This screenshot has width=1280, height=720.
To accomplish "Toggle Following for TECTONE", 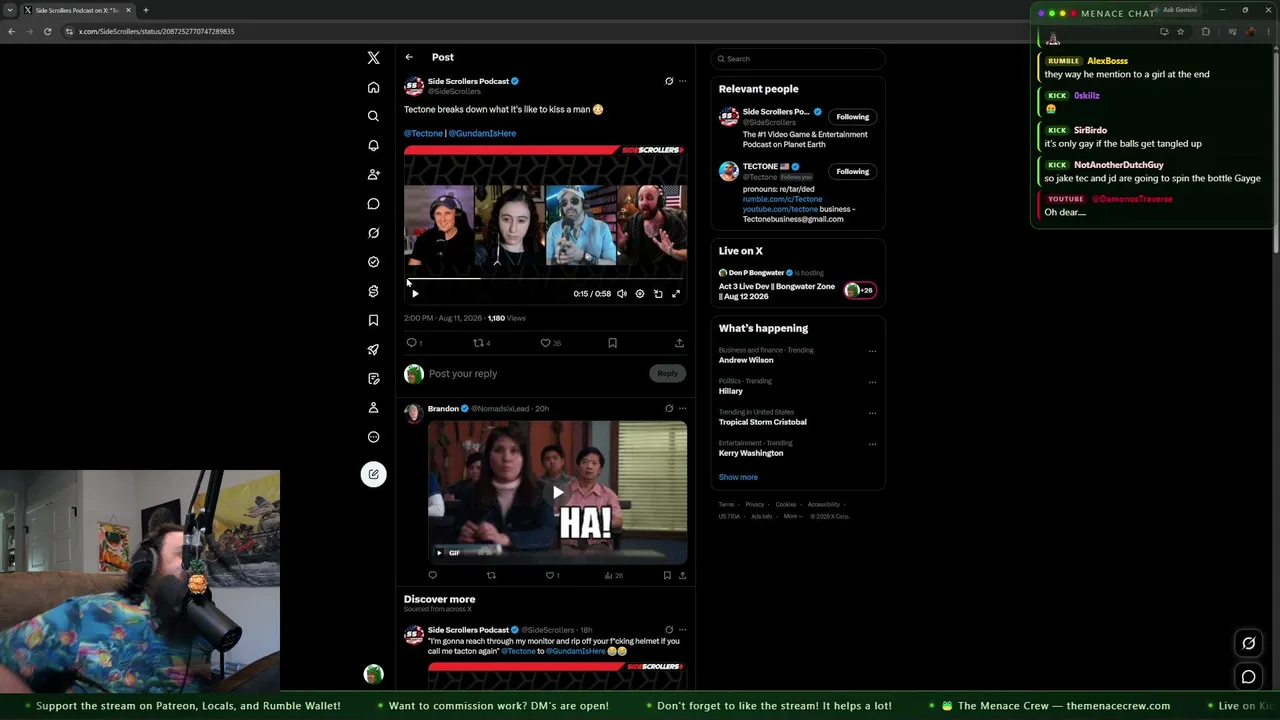I will click(853, 171).
